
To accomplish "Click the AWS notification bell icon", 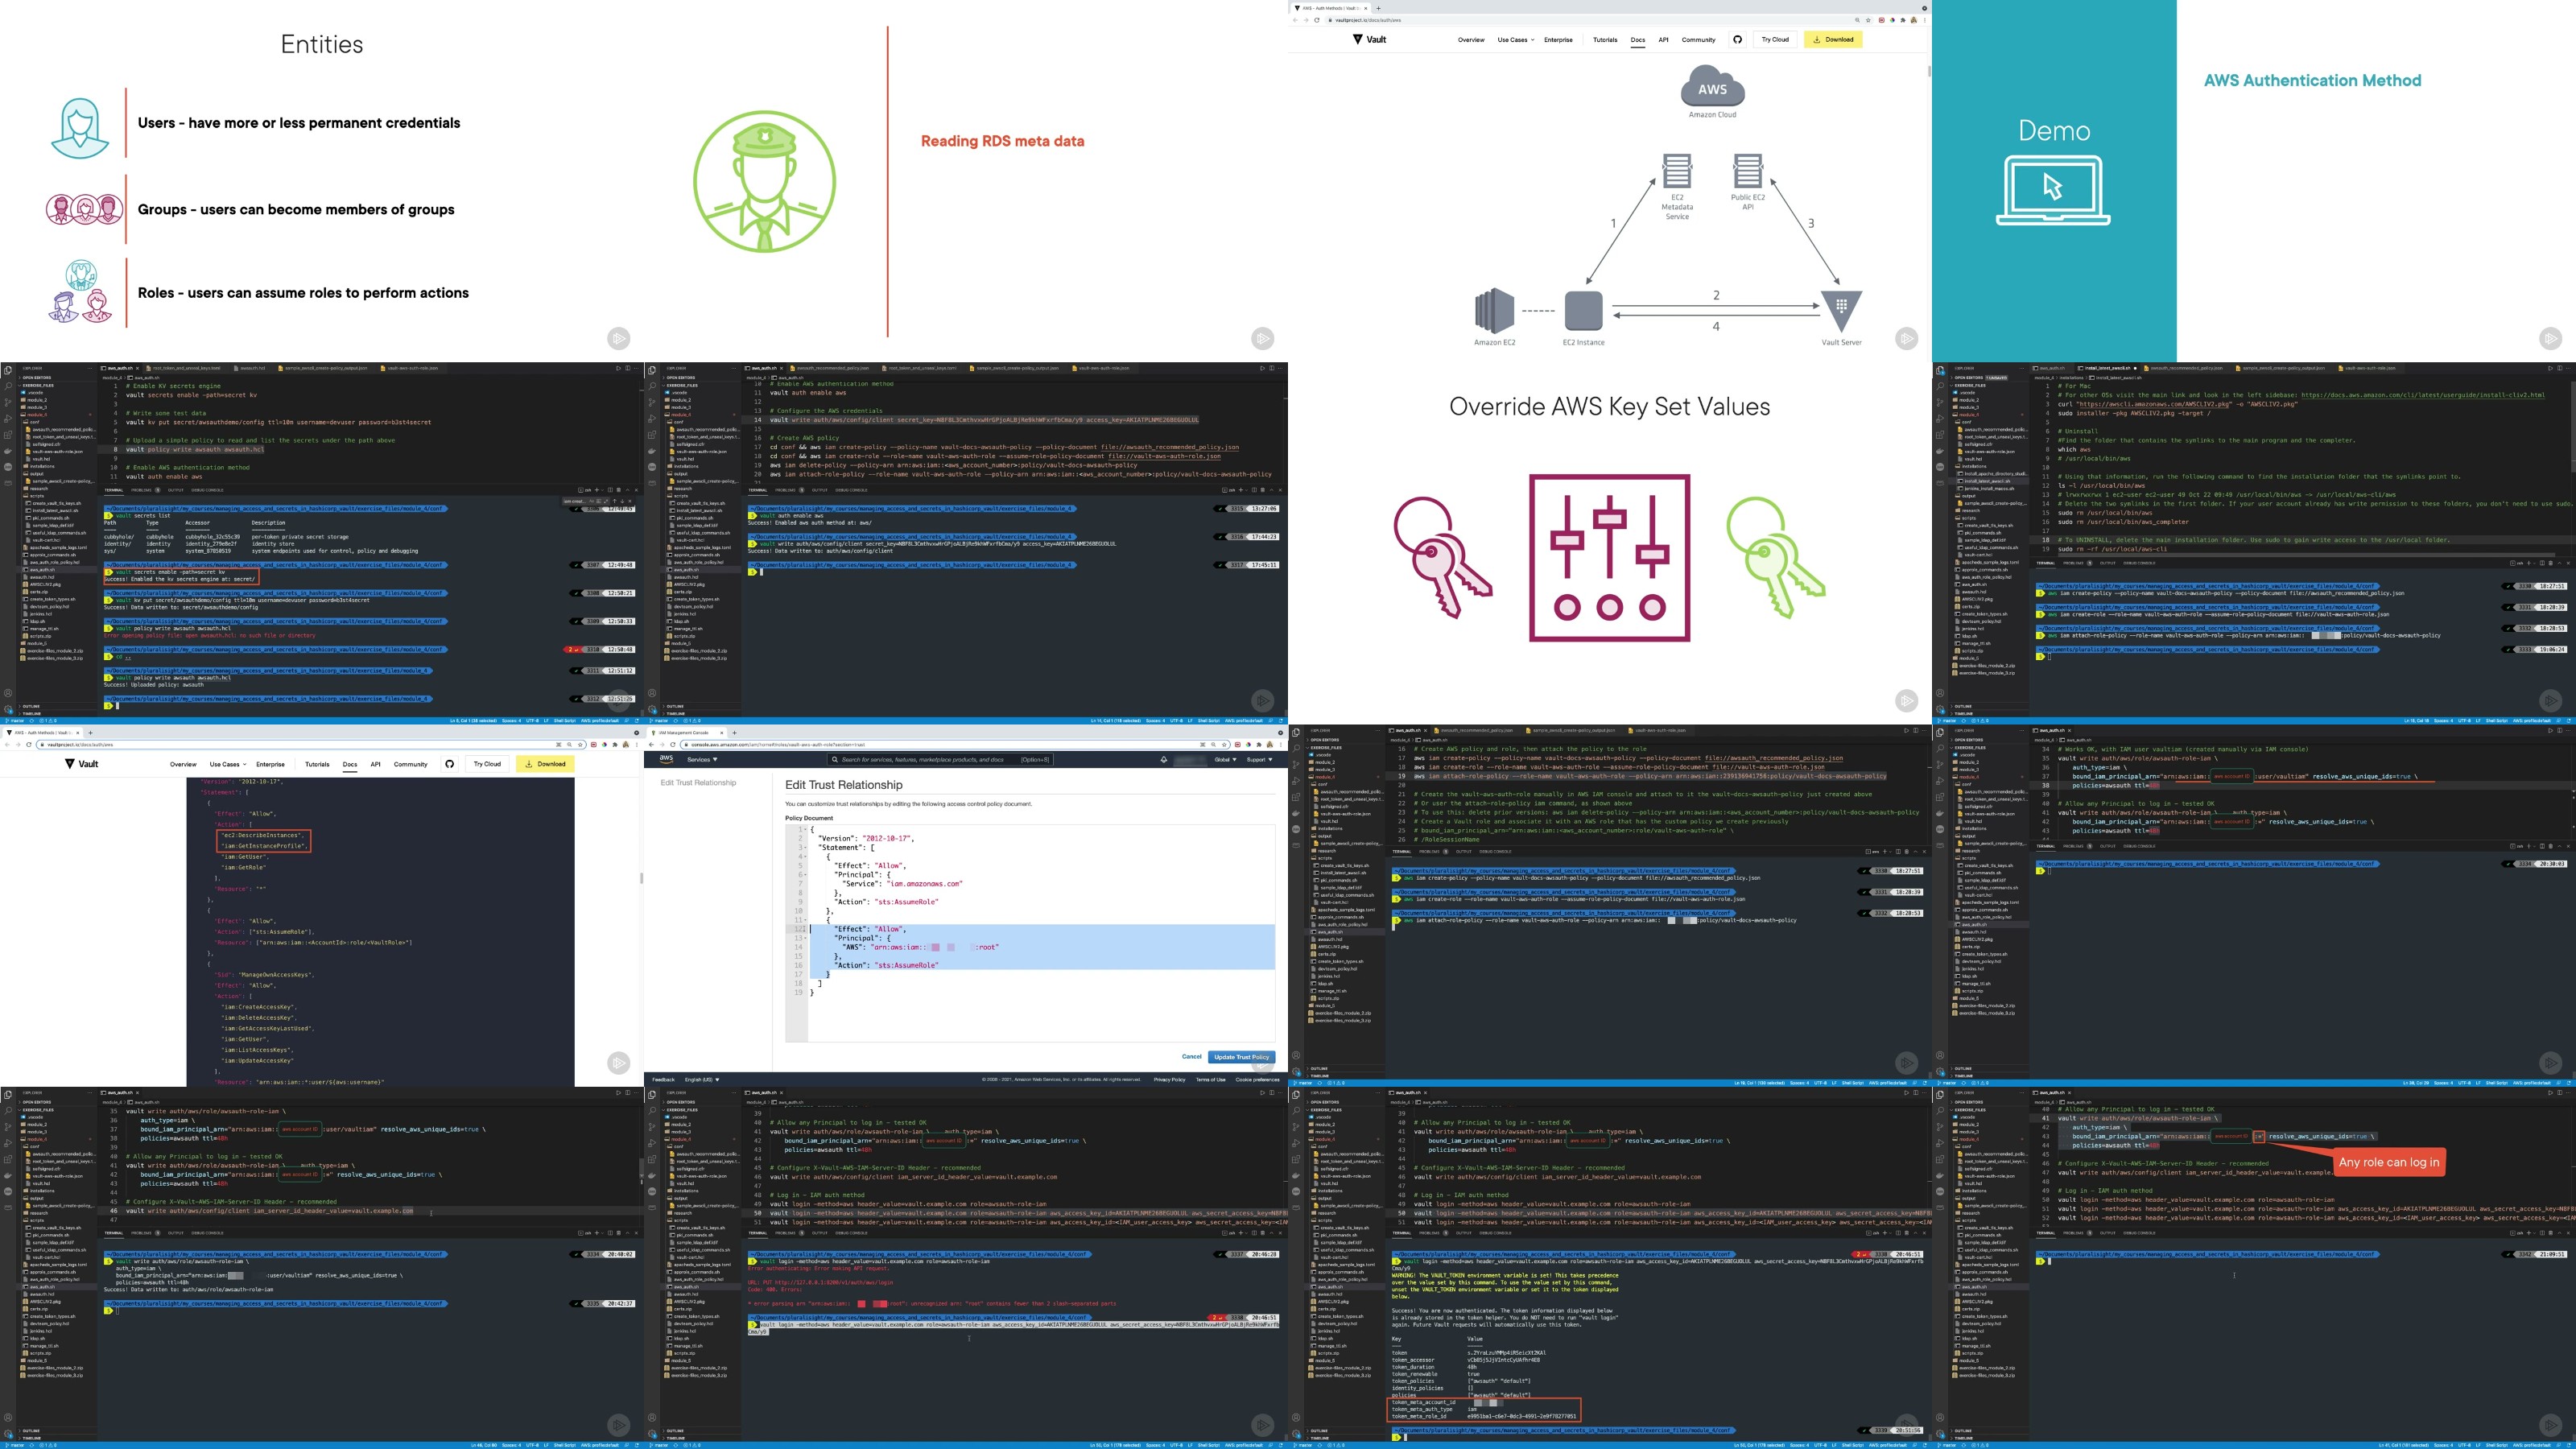I will click(x=1163, y=759).
